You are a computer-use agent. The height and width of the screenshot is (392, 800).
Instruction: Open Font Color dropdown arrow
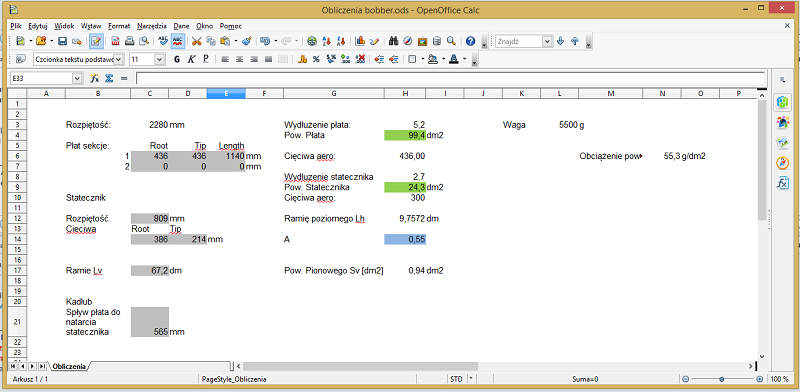pos(465,59)
